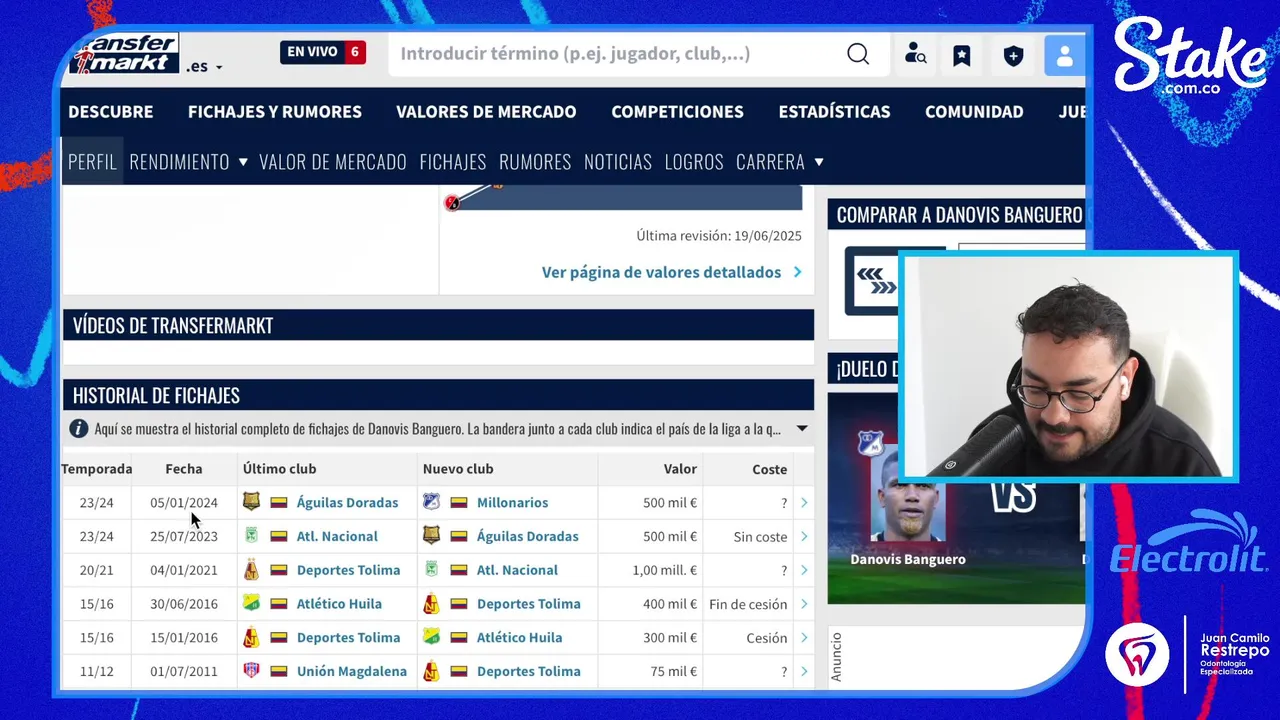Open Atlético Huila link in 30/06/2016 row
The image size is (1280, 720).
(x=339, y=604)
